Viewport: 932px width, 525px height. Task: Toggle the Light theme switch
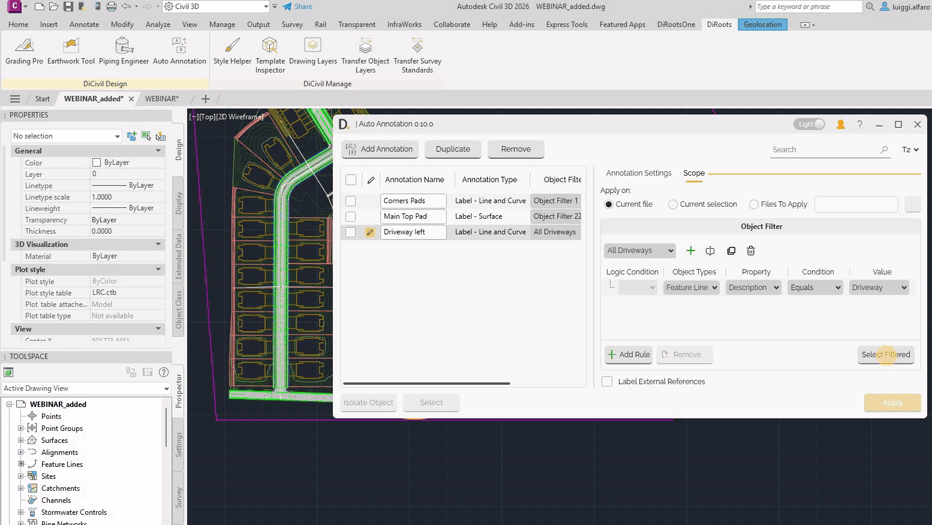tap(809, 124)
